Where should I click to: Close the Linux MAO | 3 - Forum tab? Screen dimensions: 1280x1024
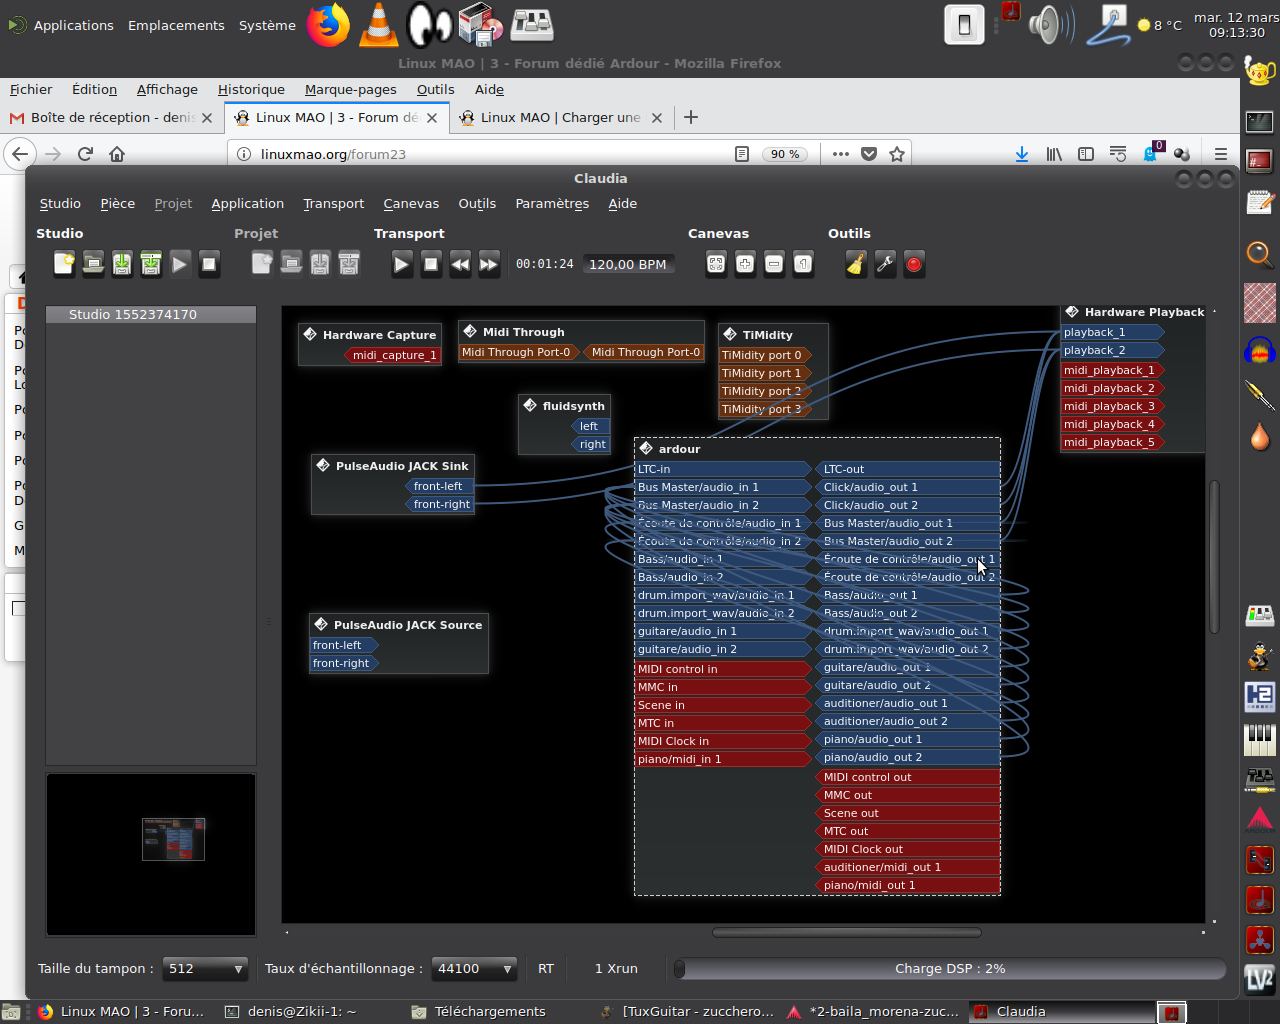(432, 118)
